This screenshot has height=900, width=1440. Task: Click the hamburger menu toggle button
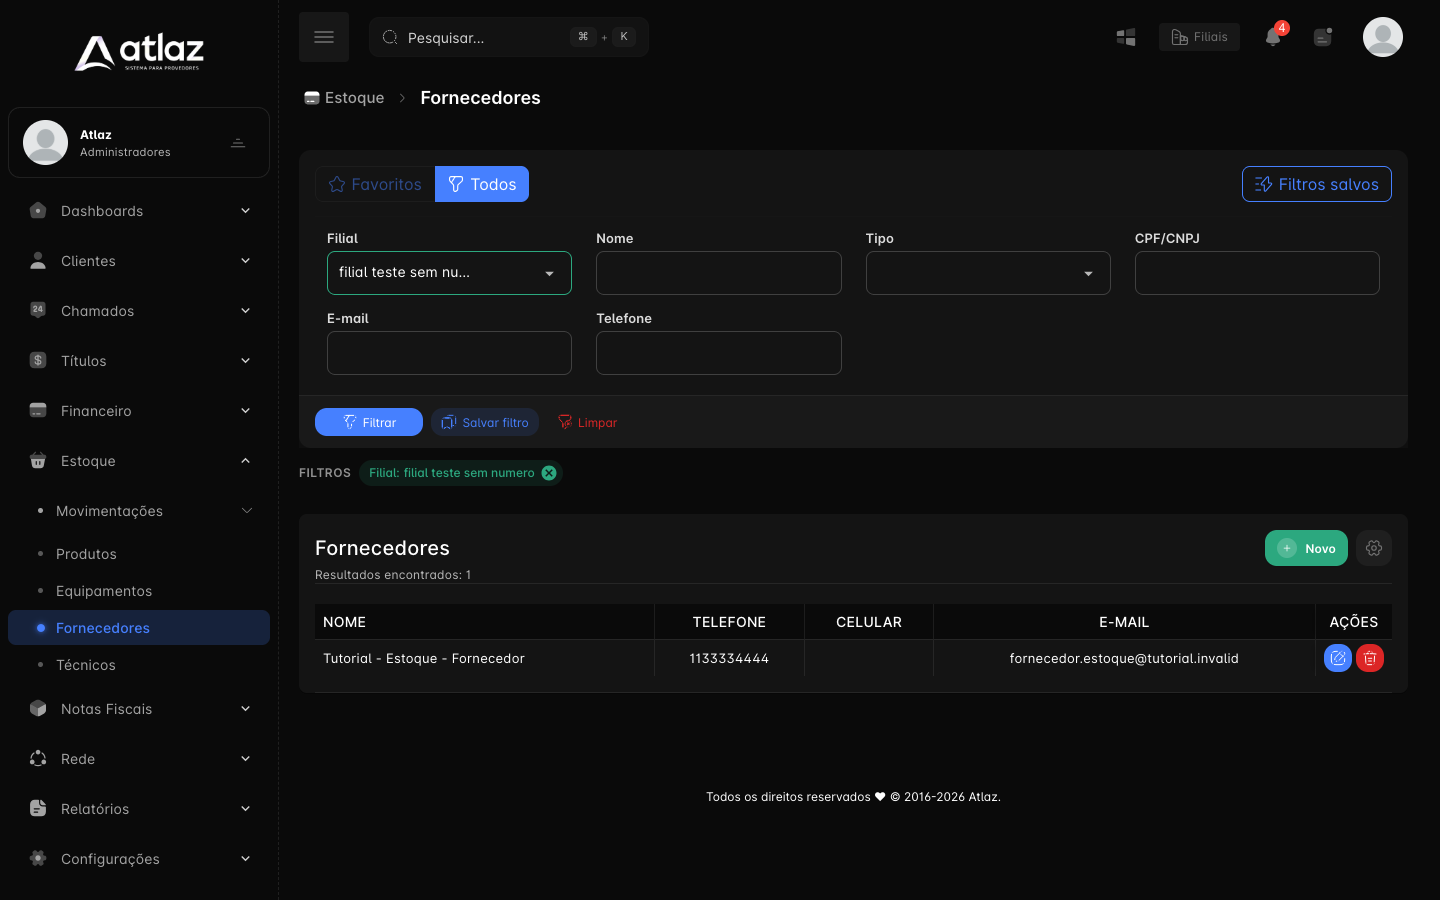click(324, 37)
